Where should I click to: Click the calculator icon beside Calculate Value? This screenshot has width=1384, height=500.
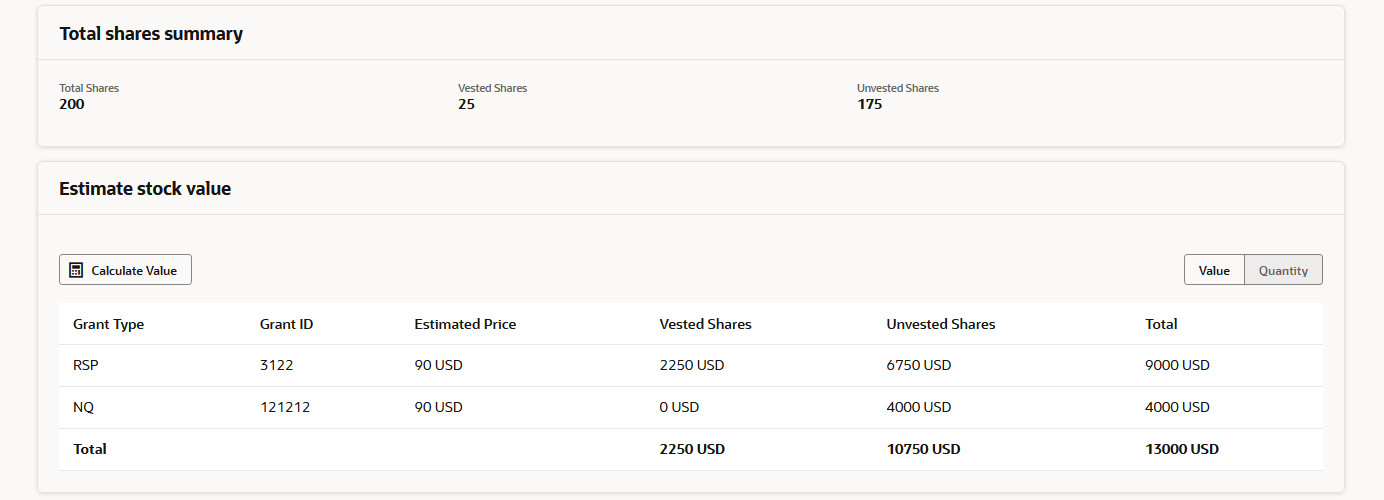[x=76, y=270]
